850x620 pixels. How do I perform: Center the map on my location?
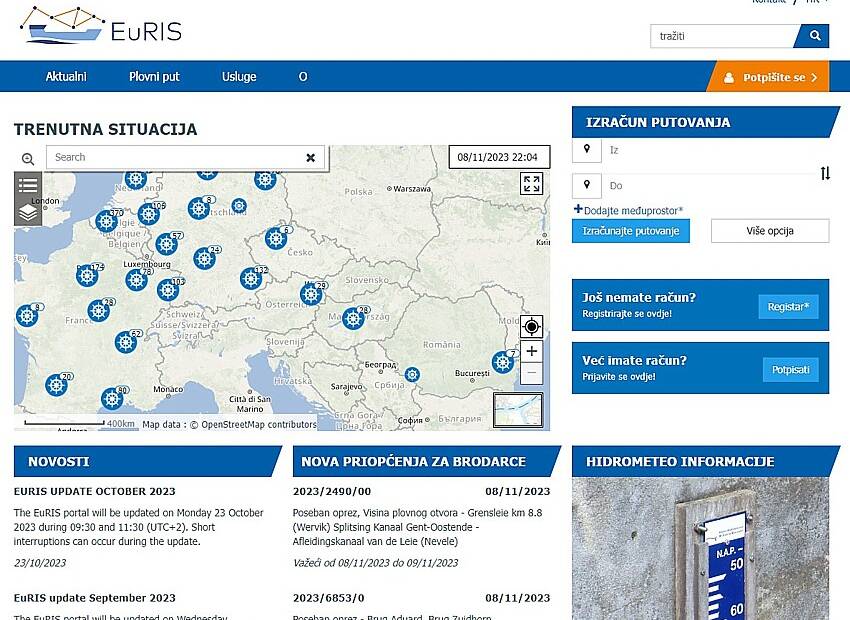tap(532, 327)
